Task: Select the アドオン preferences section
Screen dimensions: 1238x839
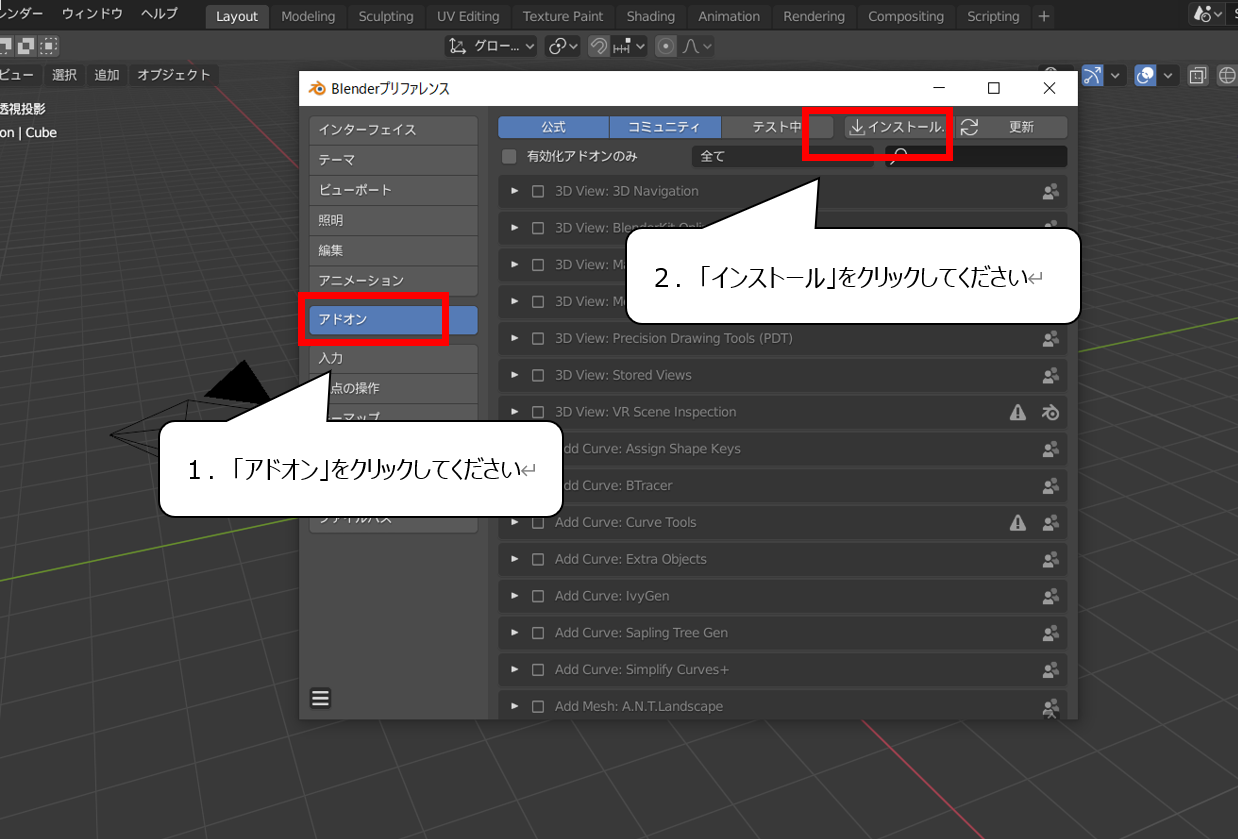Action: point(393,320)
